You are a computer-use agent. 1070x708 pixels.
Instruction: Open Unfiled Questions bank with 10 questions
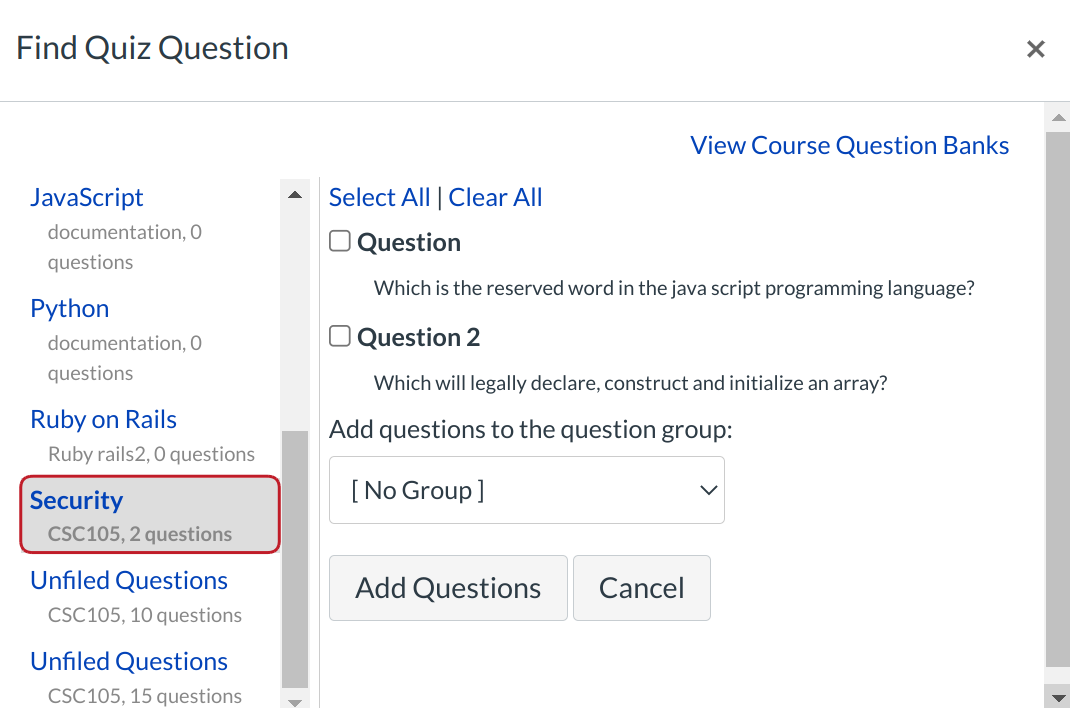(x=129, y=580)
